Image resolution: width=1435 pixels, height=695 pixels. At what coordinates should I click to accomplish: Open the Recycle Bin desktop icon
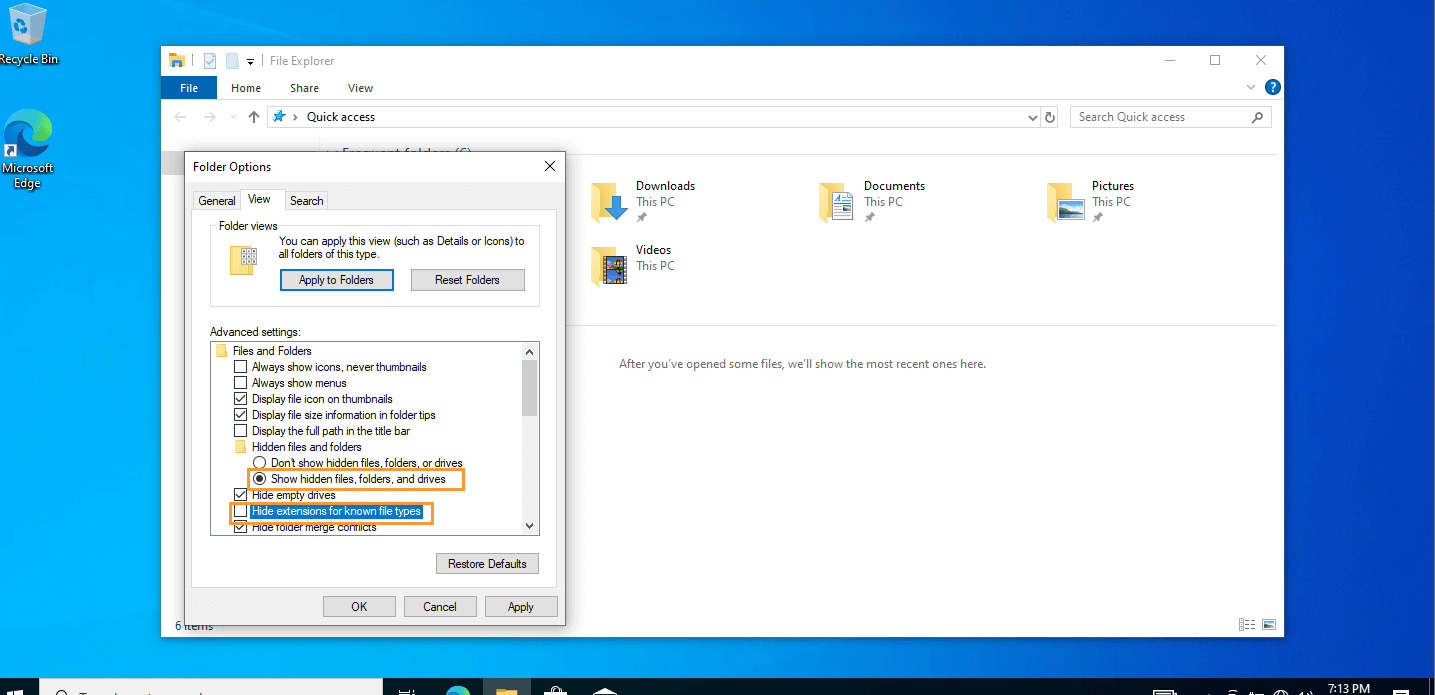click(28, 33)
